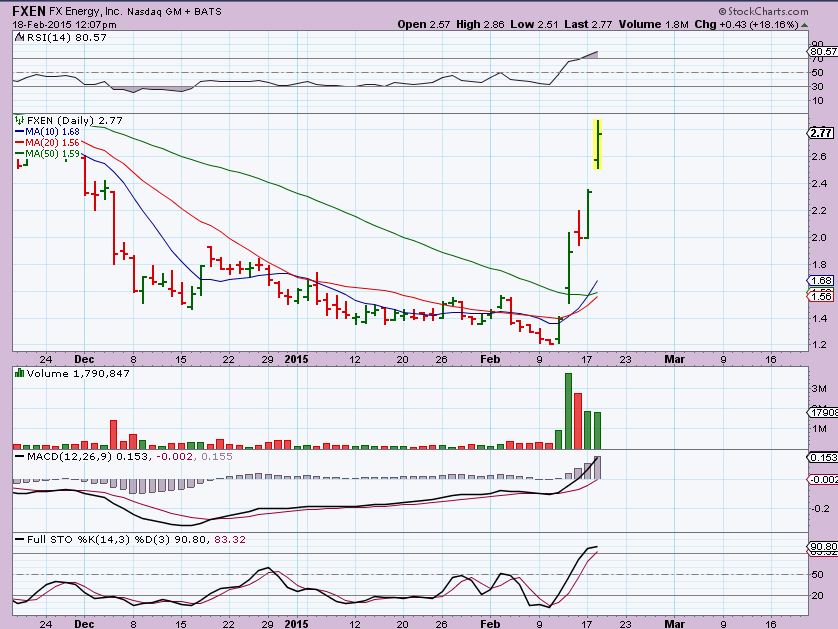The height and width of the screenshot is (629, 838).
Task: Click the Volume 1.8M value in header
Action: (654, 24)
